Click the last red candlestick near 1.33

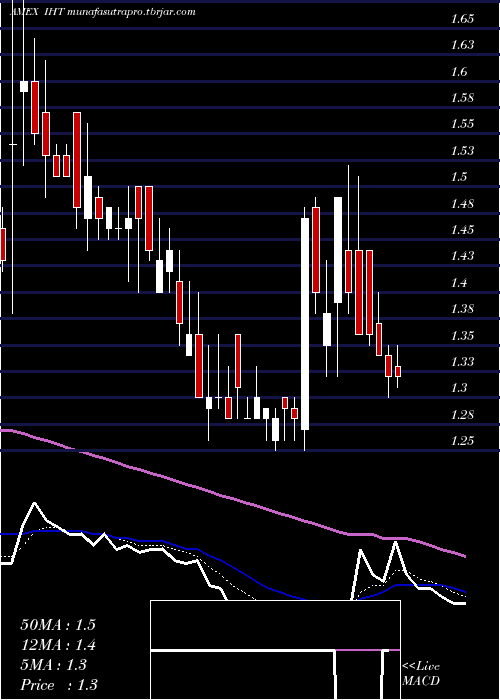[x=398, y=371]
